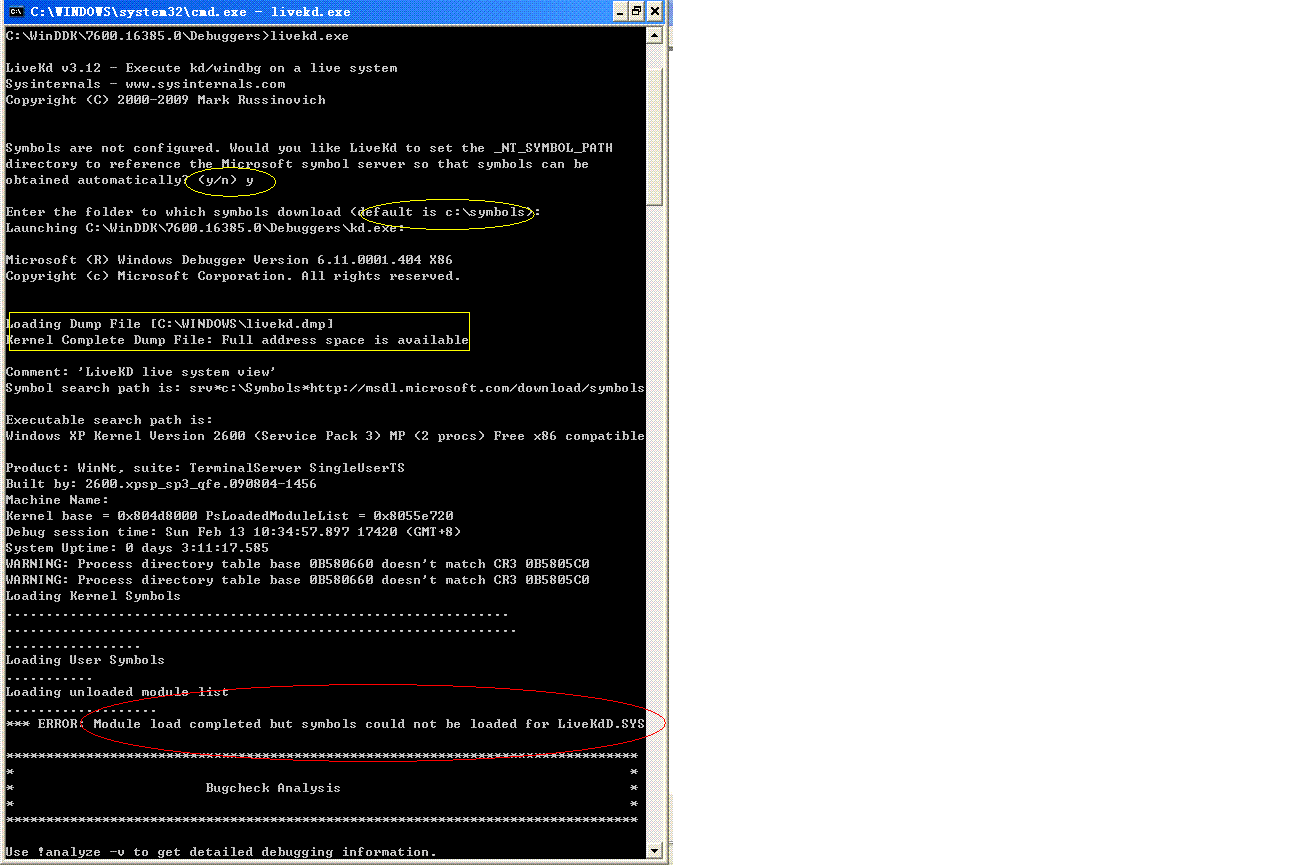
Task: Restore the cmd.exe window using the title bar button
Action: (636, 11)
